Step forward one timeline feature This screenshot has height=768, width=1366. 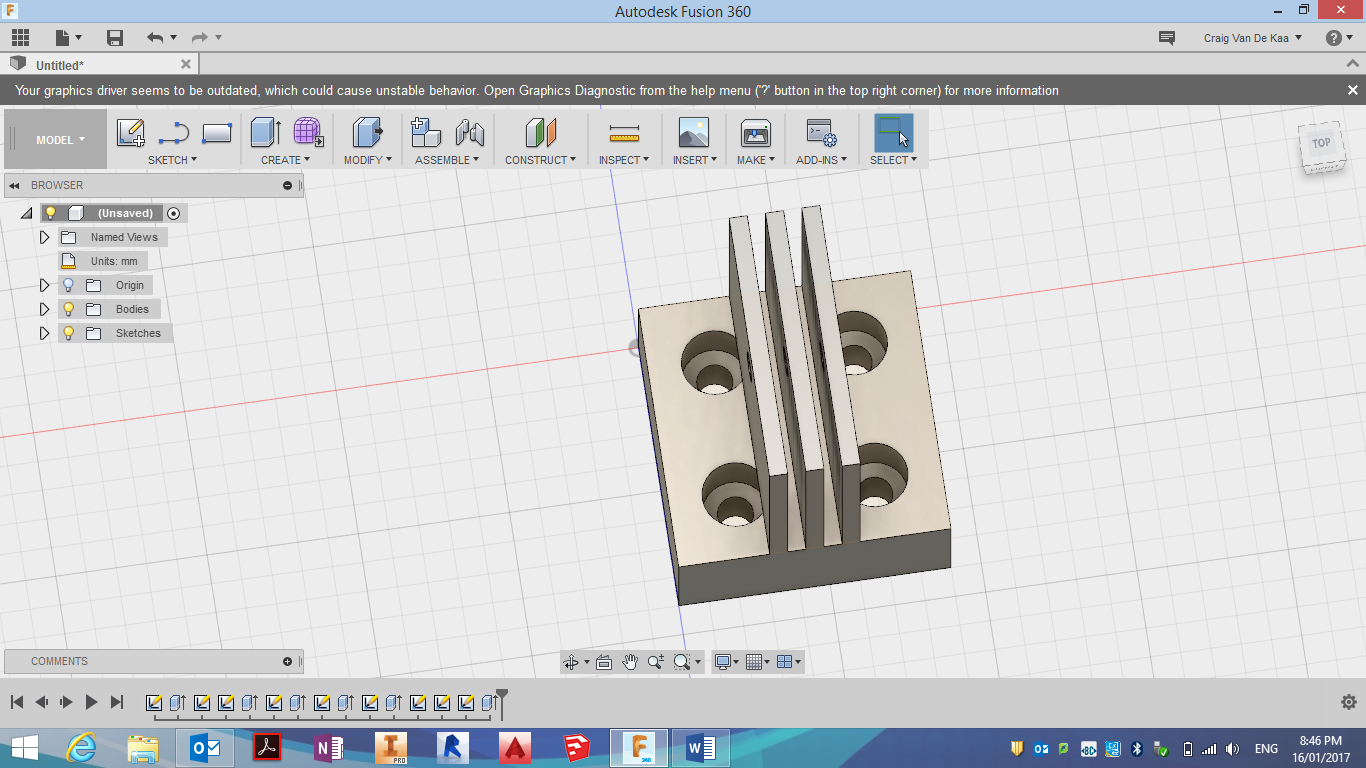point(67,702)
